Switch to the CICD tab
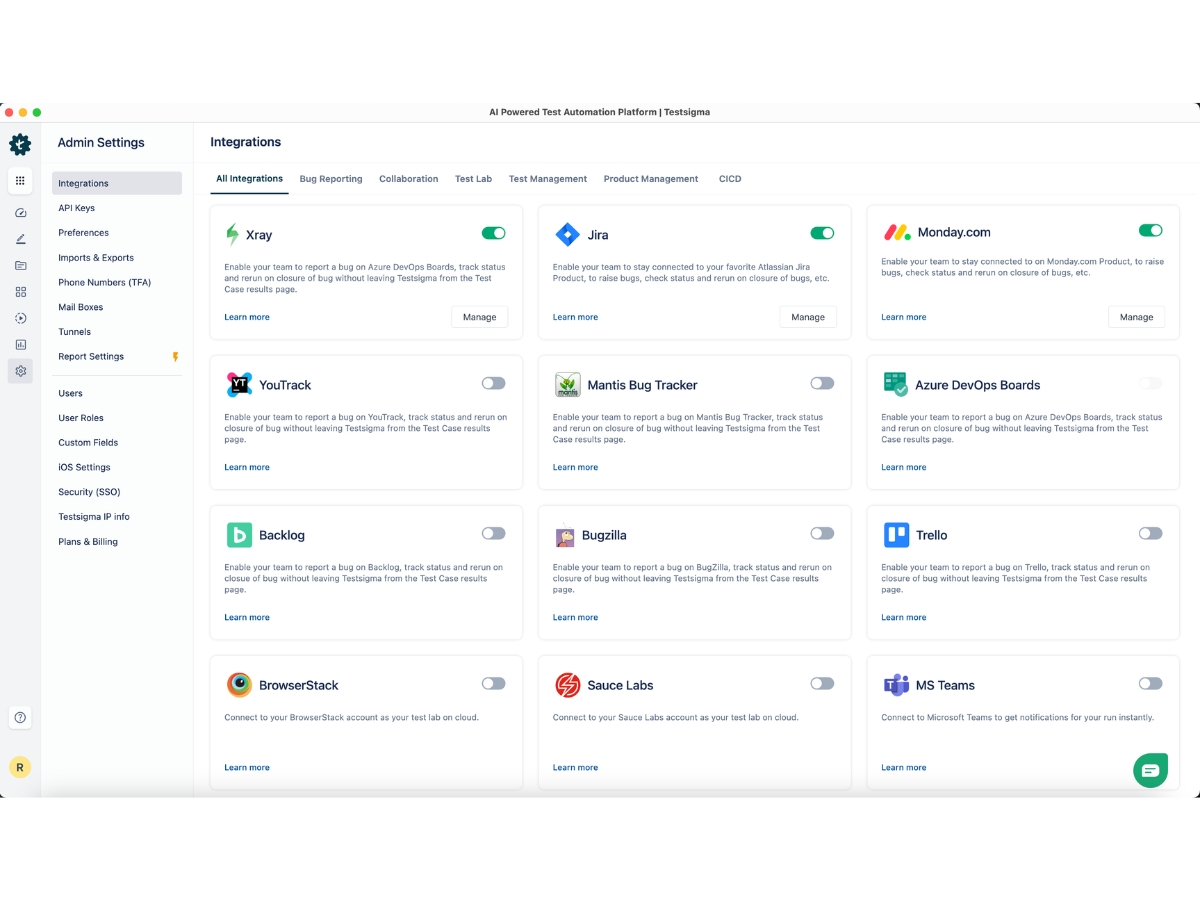Screen dimensions: 1200x900 [x=730, y=179]
